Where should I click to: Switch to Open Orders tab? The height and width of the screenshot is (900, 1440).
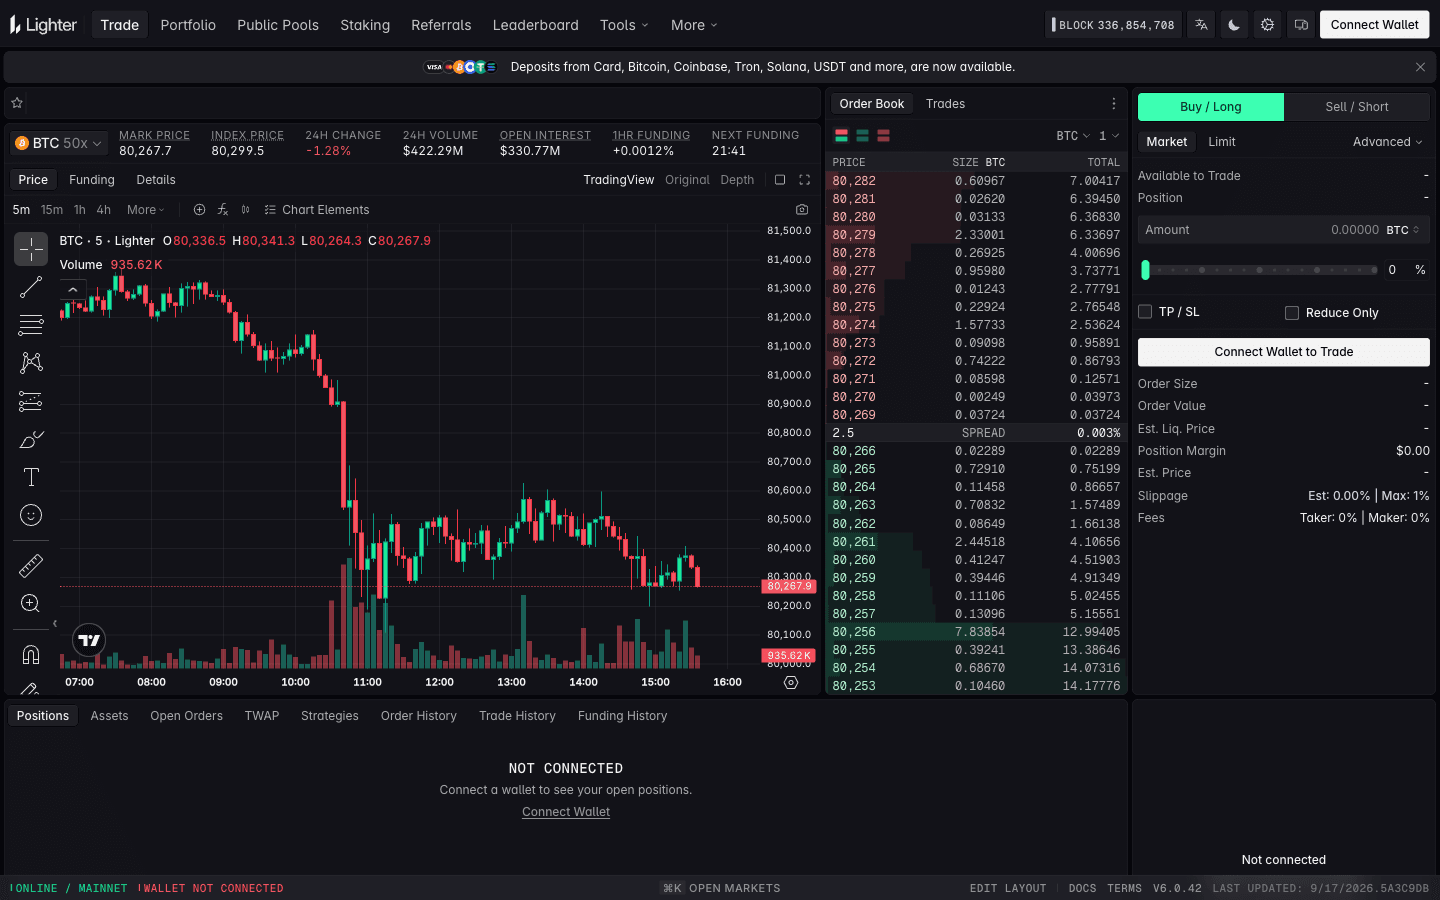(x=186, y=716)
